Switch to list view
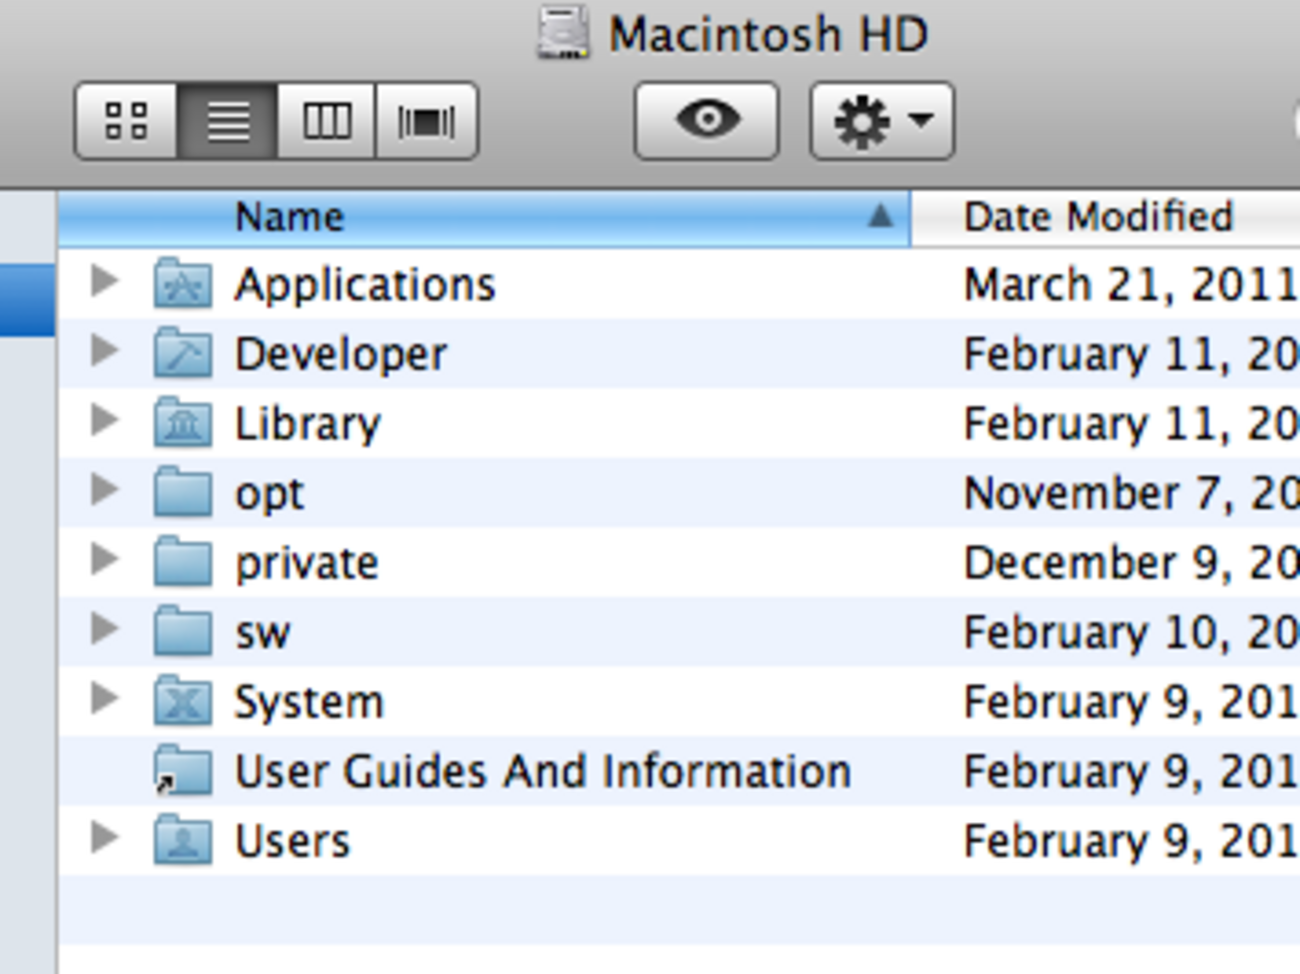 (x=228, y=121)
